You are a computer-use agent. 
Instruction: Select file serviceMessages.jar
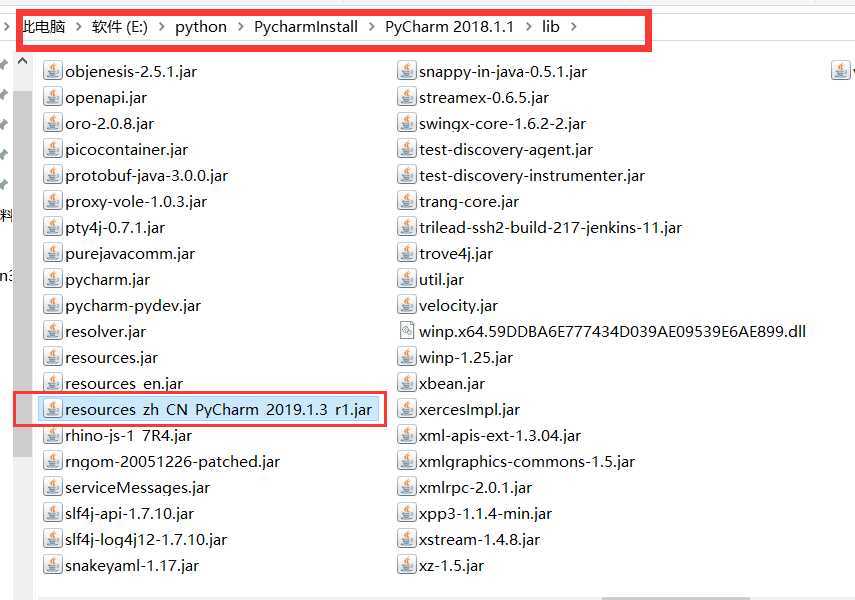(x=127, y=487)
